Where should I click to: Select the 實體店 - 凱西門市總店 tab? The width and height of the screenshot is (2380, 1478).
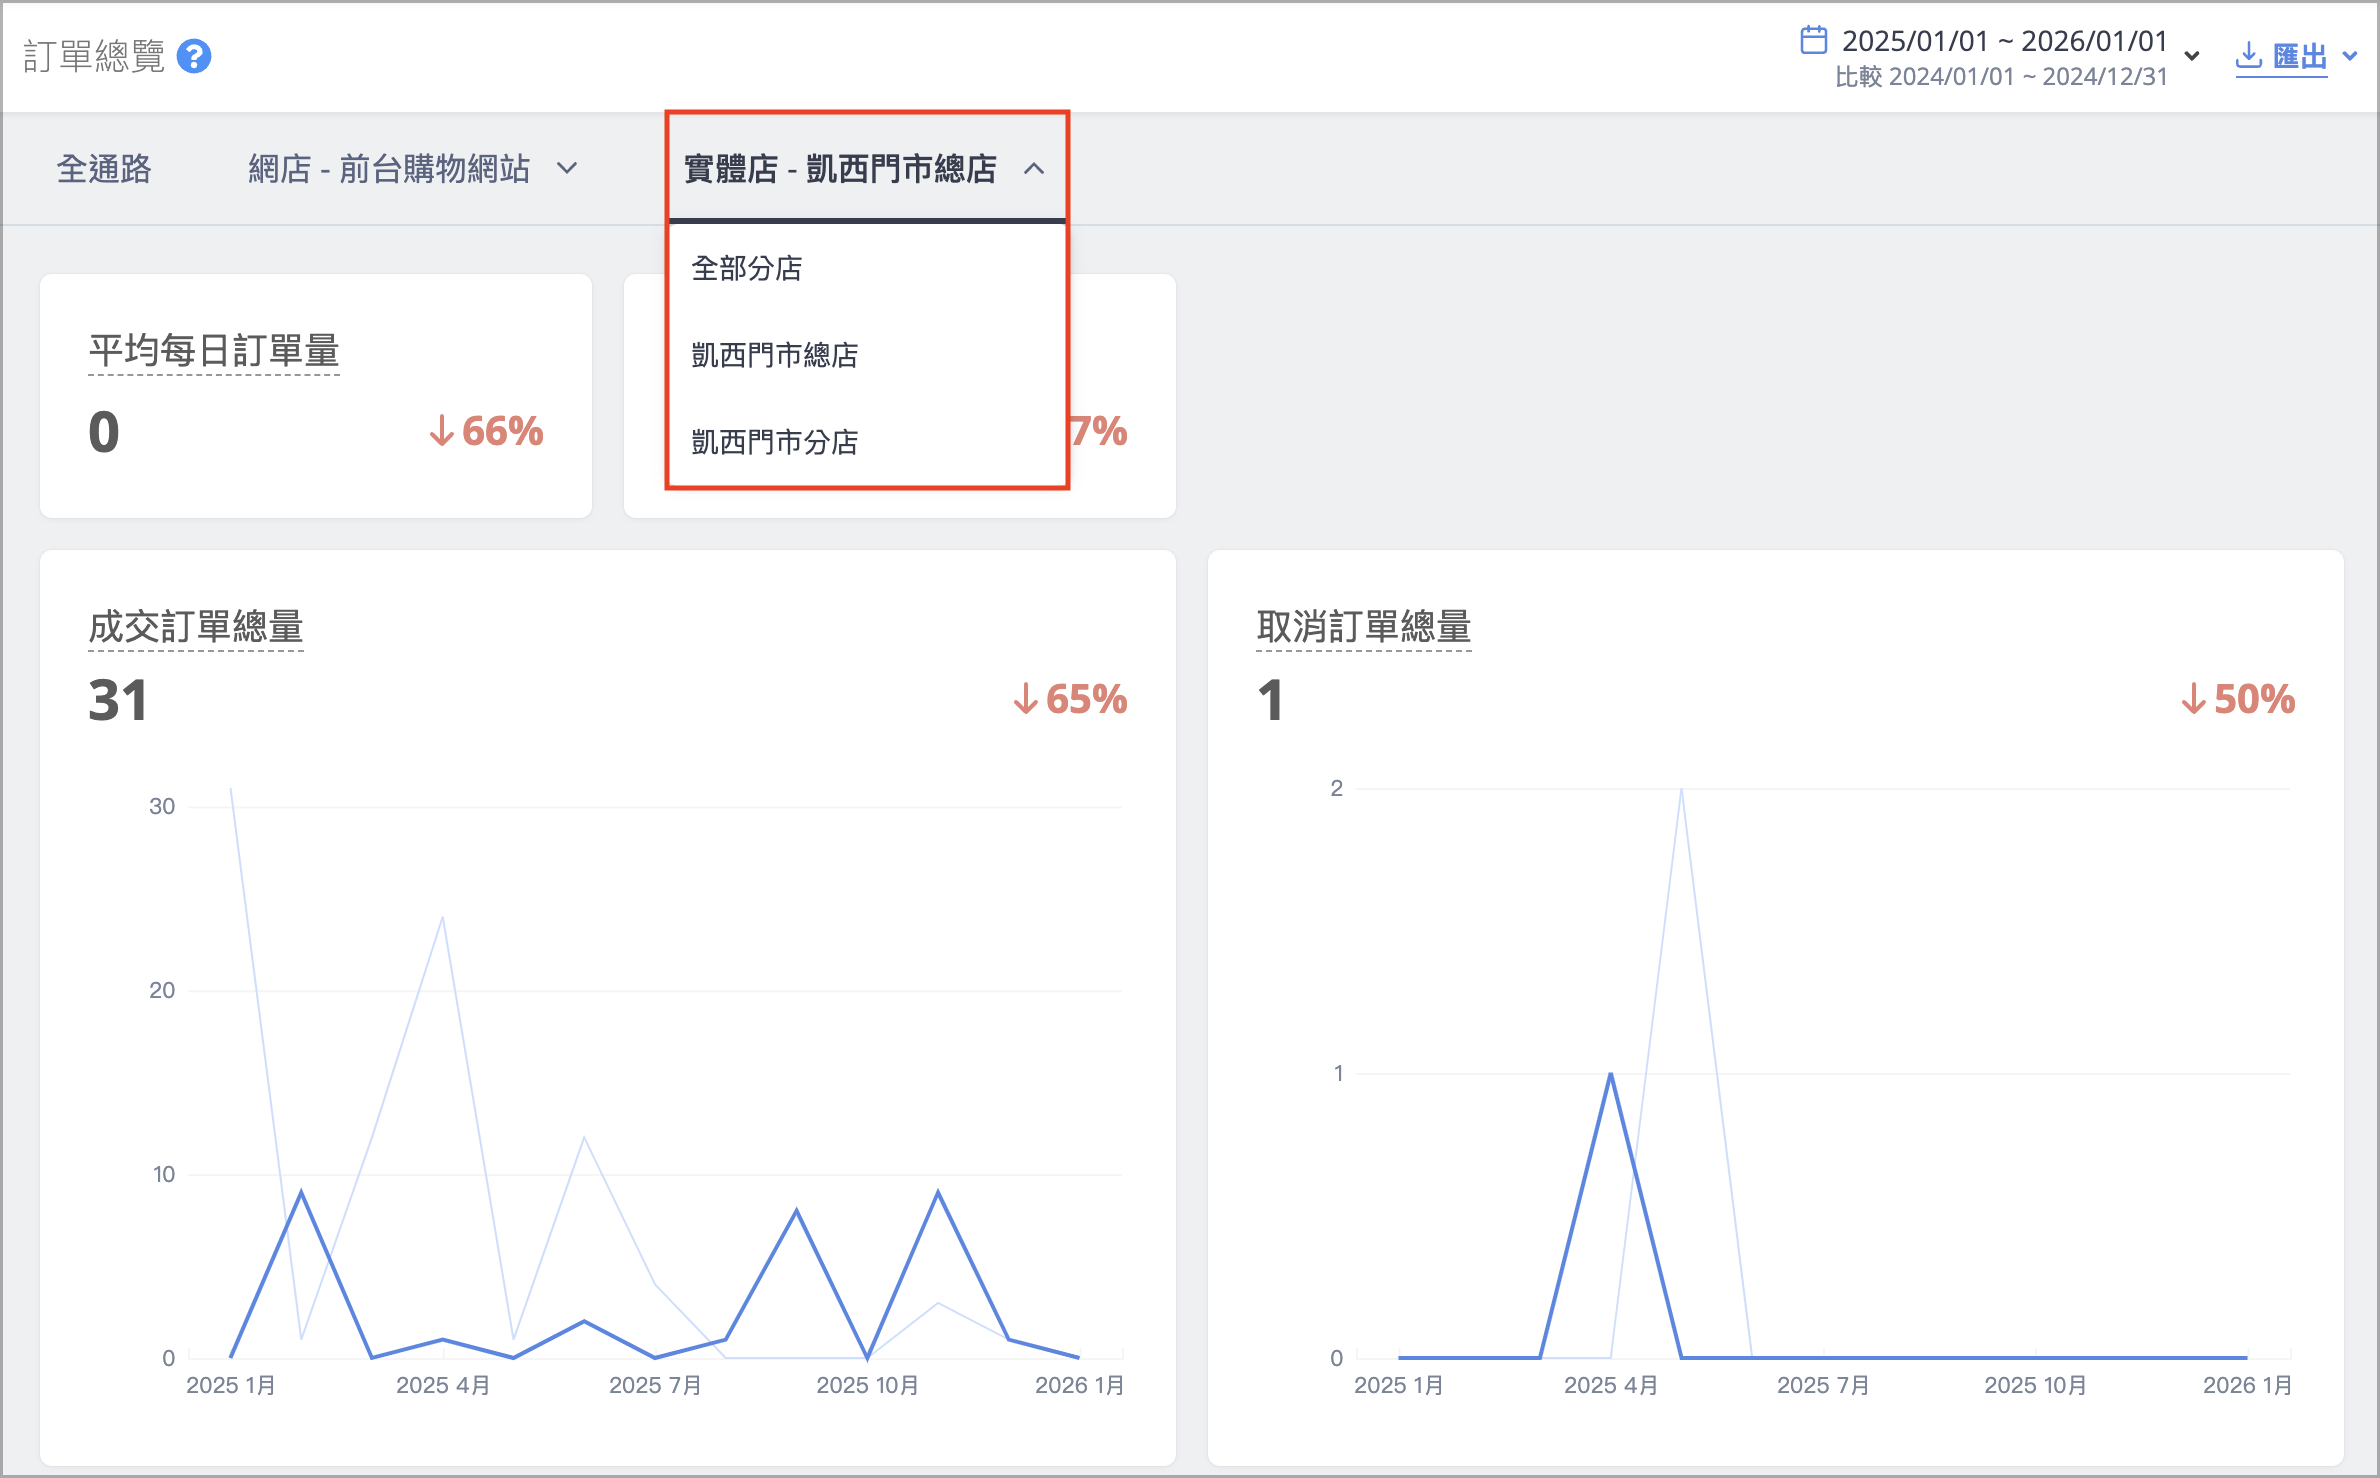tap(840, 168)
